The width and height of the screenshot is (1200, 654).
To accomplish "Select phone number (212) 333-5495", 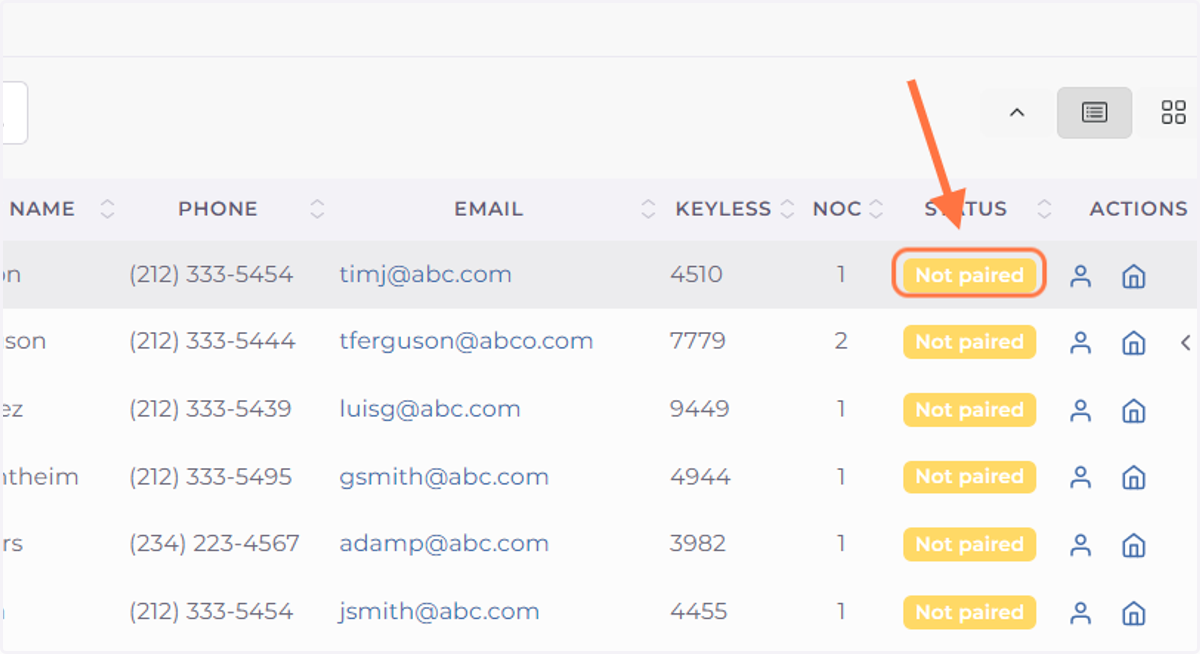I will (x=210, y=477).
